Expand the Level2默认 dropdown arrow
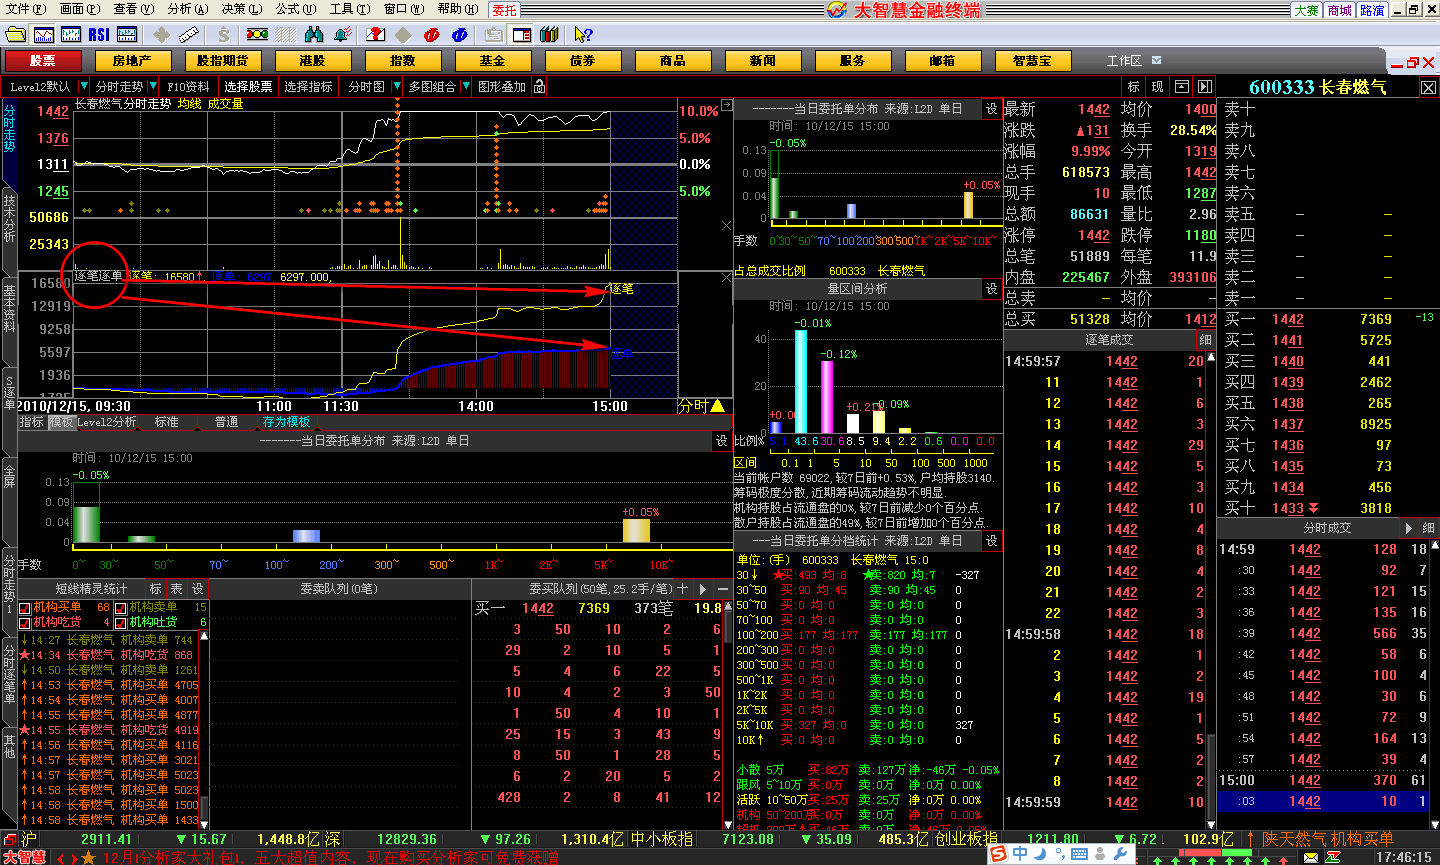Screen dimensions: 1440x865 [x=83, y=87]
